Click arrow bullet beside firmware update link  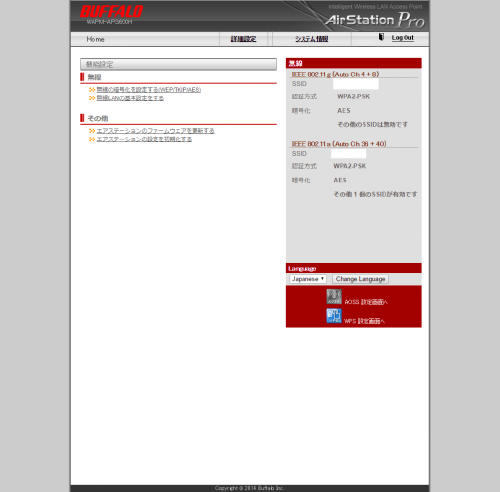tap(92, 131)
